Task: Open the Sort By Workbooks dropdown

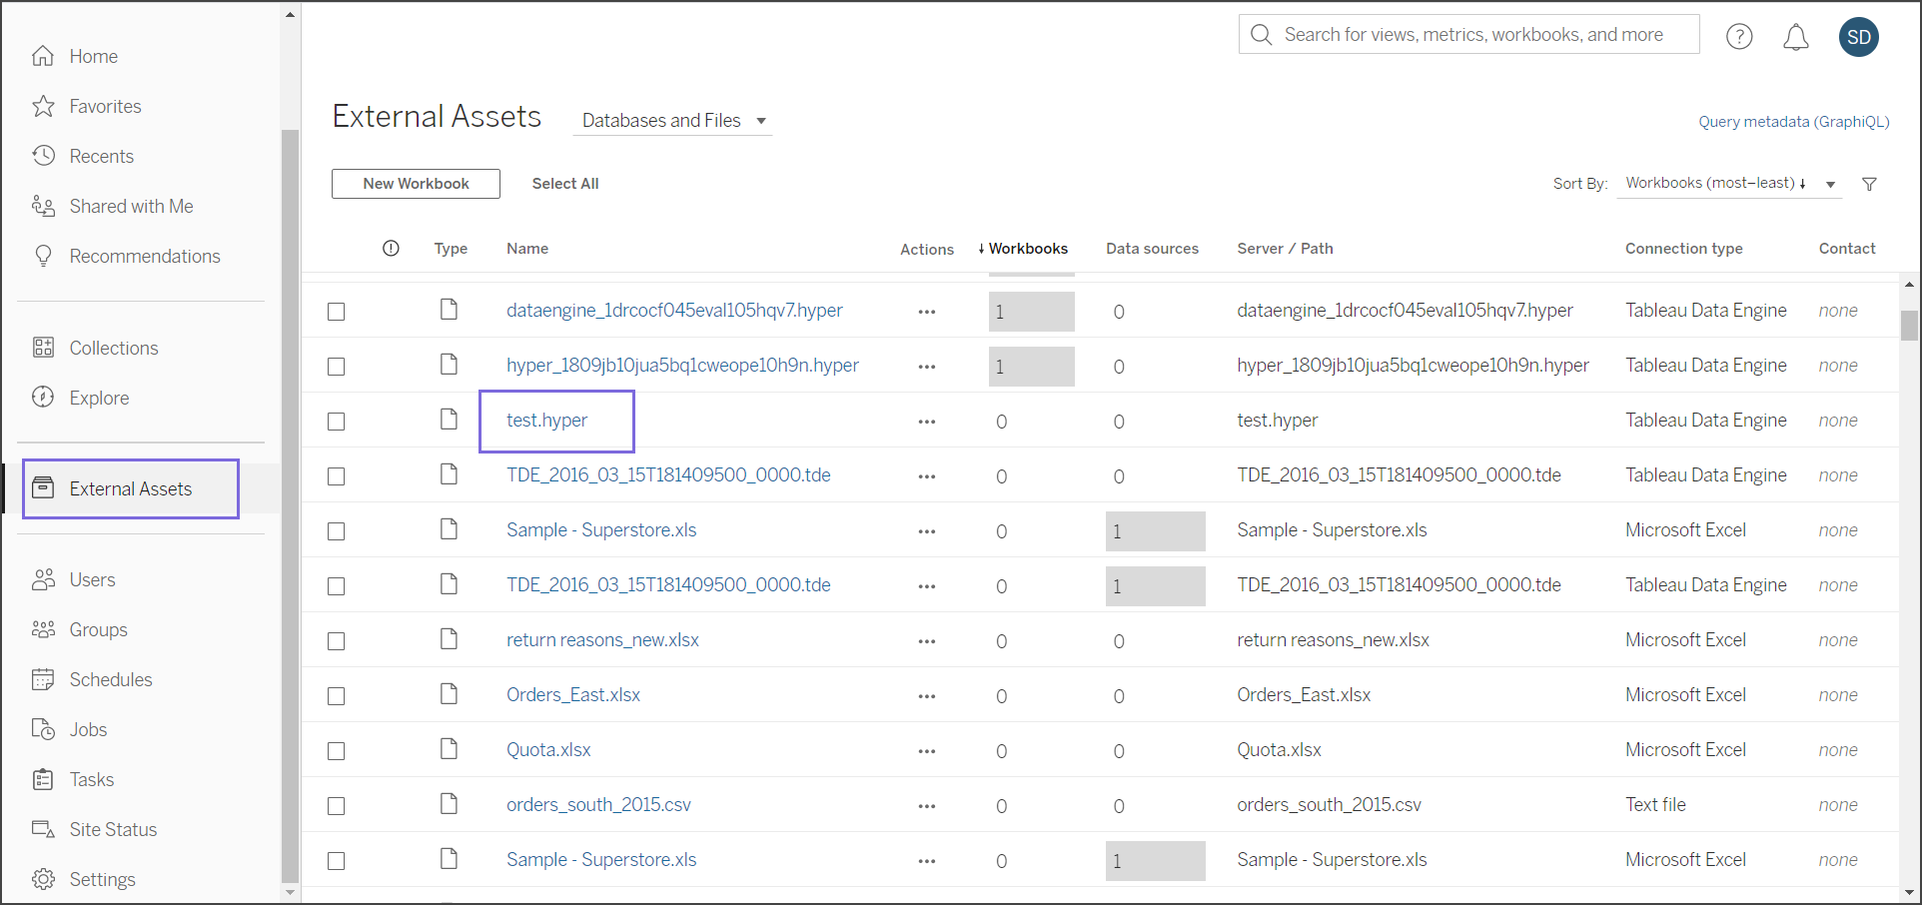Action: click(1729, 184)
